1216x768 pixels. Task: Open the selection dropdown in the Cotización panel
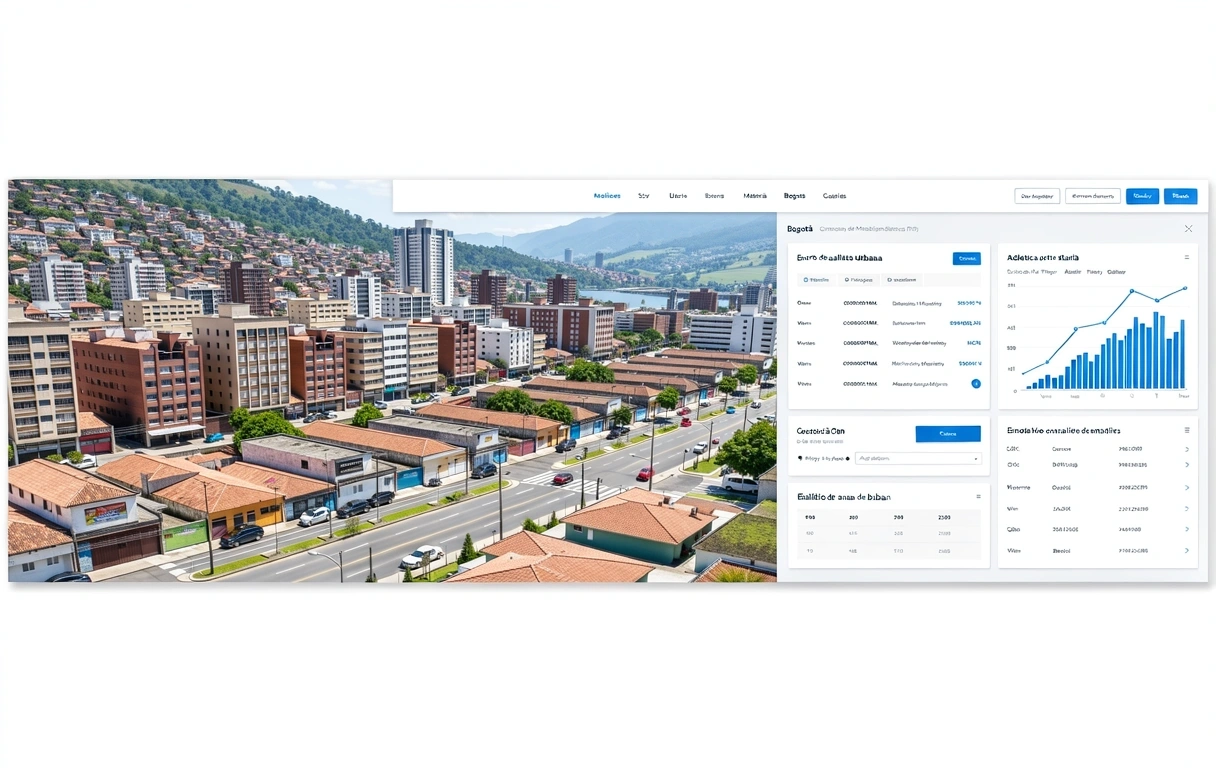917,458
